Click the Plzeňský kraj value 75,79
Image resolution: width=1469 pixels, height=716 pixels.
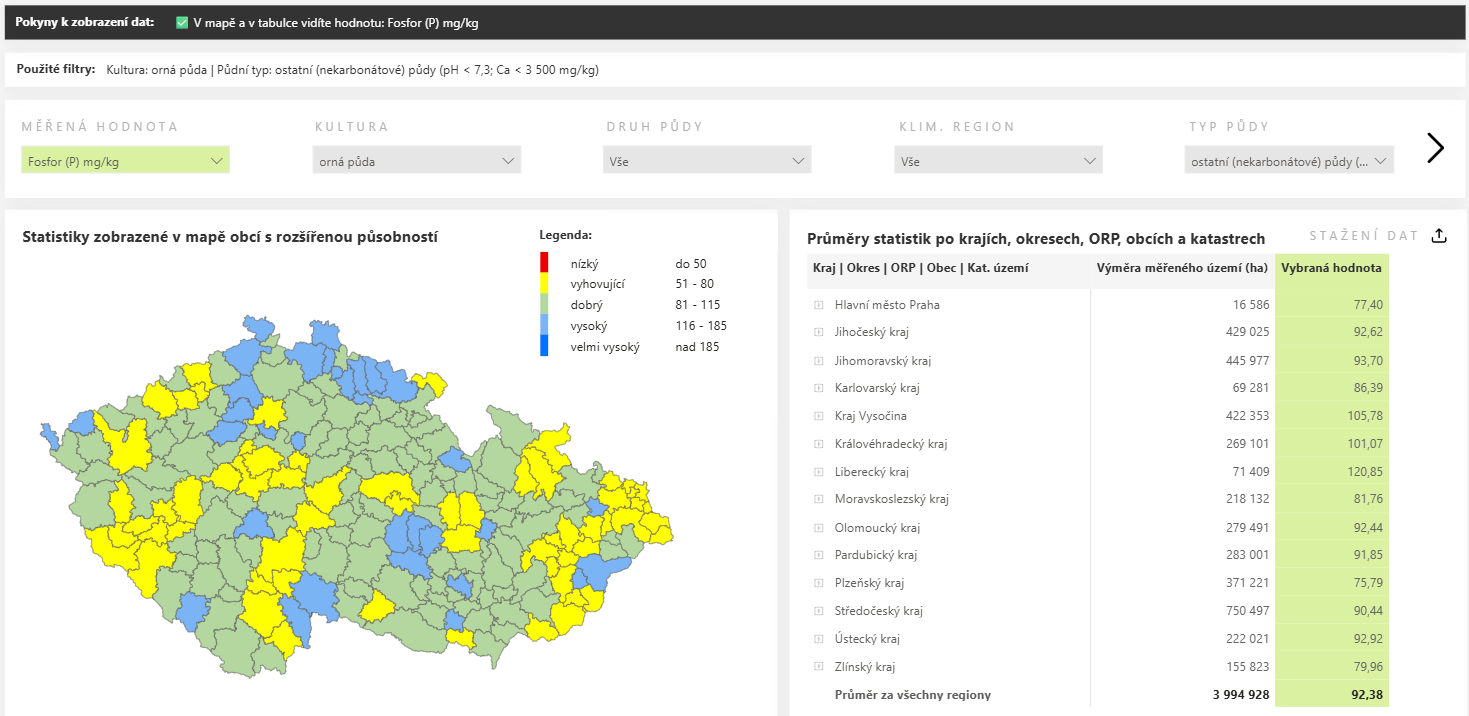click(x=1368, y=583)
